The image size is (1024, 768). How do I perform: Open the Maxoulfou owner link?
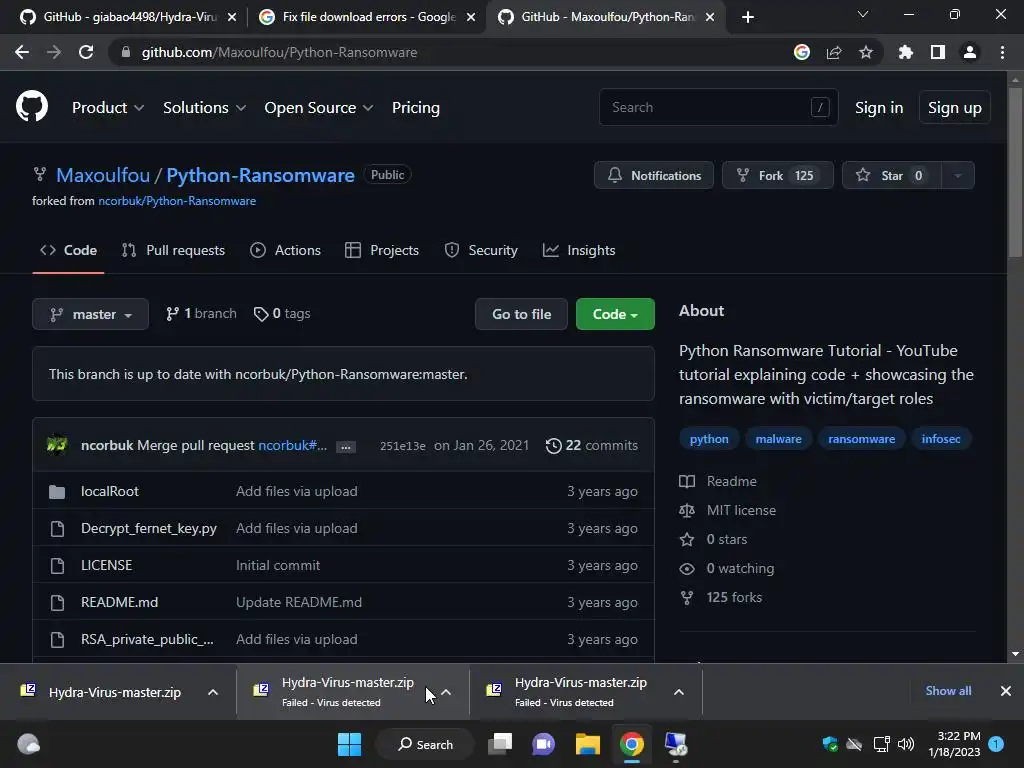click(103, 175)
